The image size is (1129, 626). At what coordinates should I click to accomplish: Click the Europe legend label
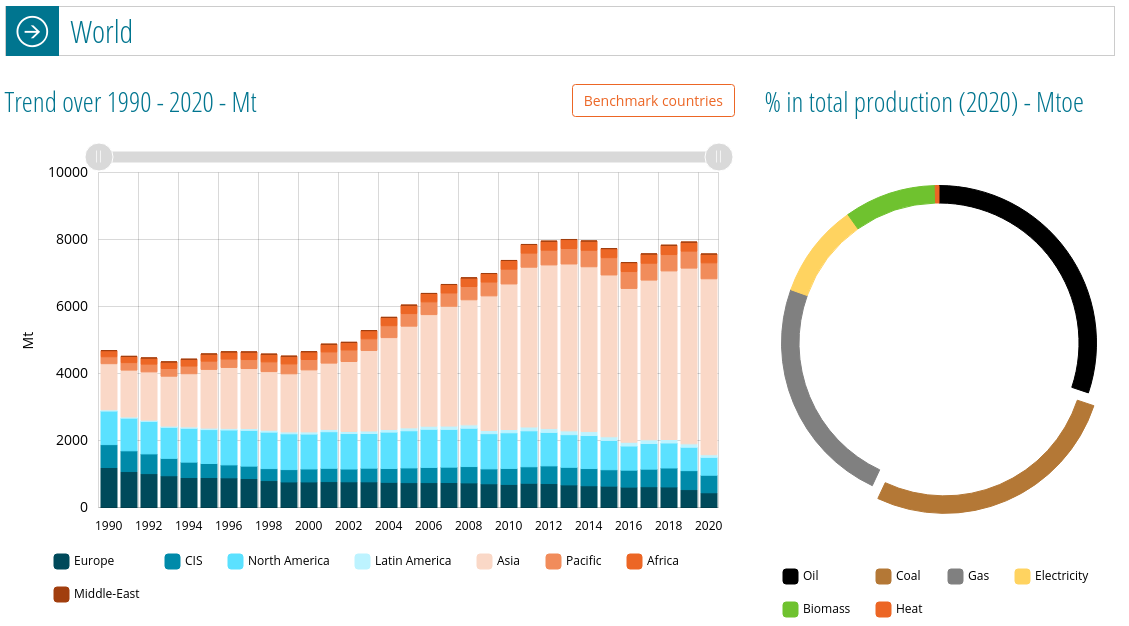click(x=94, y=560)
